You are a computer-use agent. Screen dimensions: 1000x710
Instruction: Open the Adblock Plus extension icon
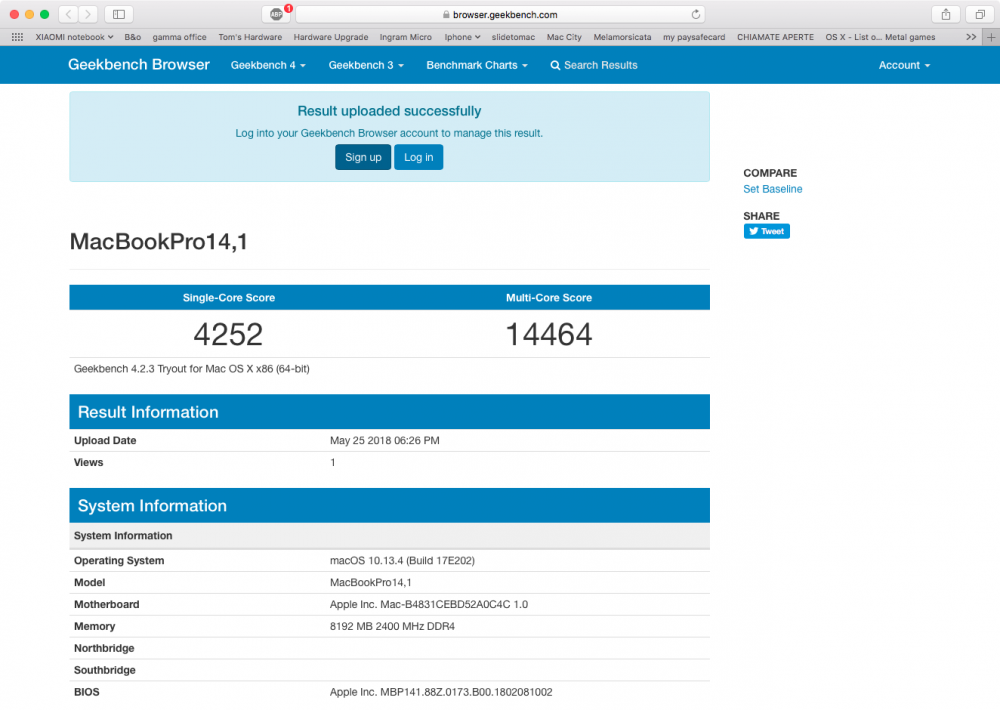276,14
